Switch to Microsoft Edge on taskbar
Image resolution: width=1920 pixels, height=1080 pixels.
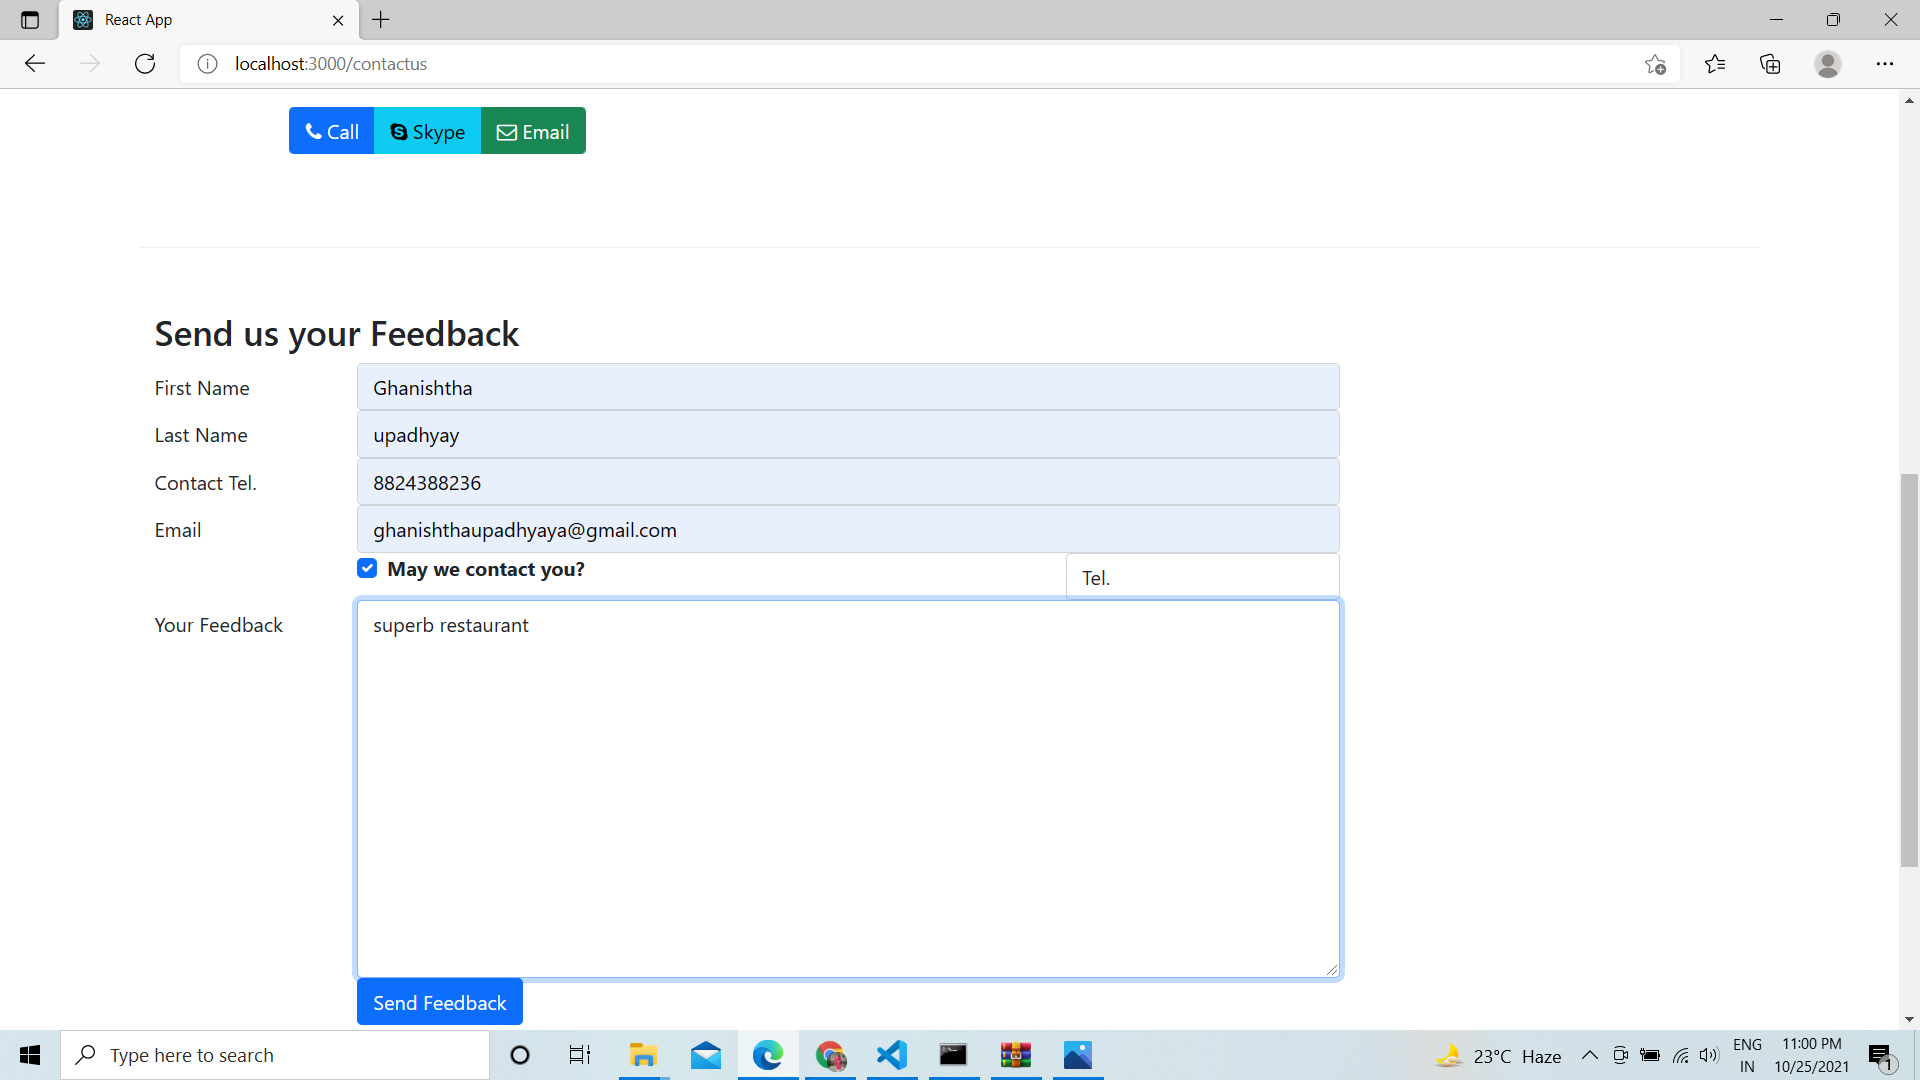pos(768,1055)
